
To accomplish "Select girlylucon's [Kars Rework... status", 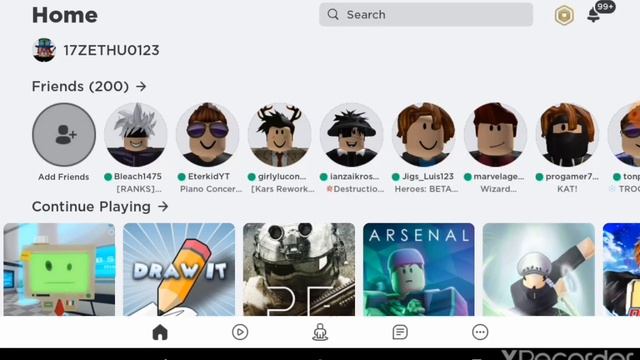I will 283,189.
